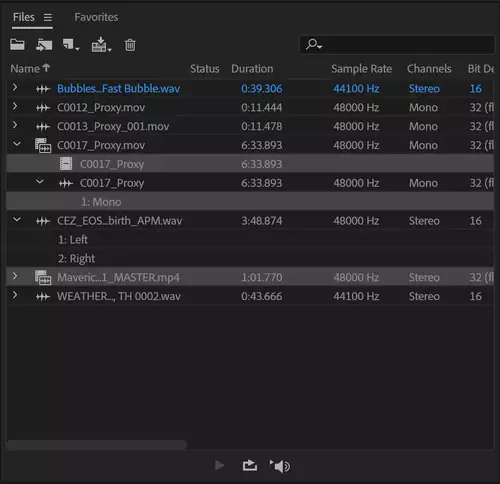Open the search filter magnifier dropdown
The width and height of the screenshot is (500, 484).
tap(314, 44)
